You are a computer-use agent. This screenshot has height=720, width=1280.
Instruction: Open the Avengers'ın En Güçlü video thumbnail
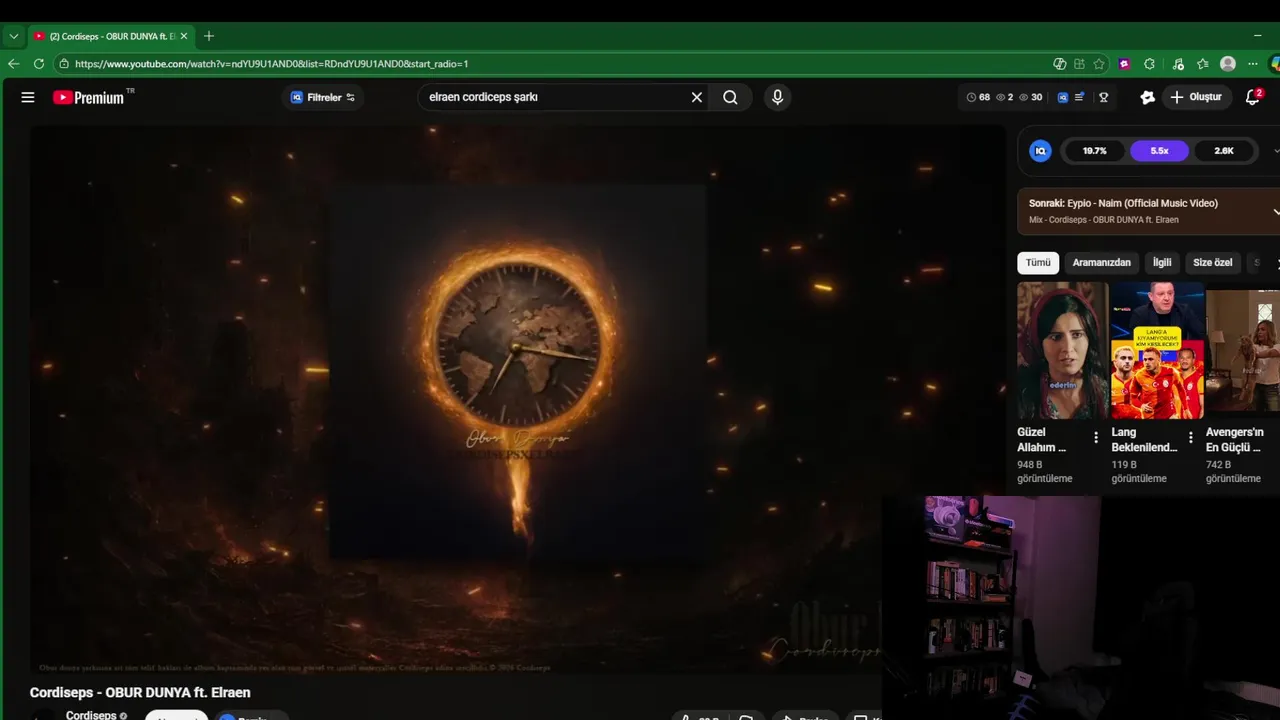tap(1243, 350)
